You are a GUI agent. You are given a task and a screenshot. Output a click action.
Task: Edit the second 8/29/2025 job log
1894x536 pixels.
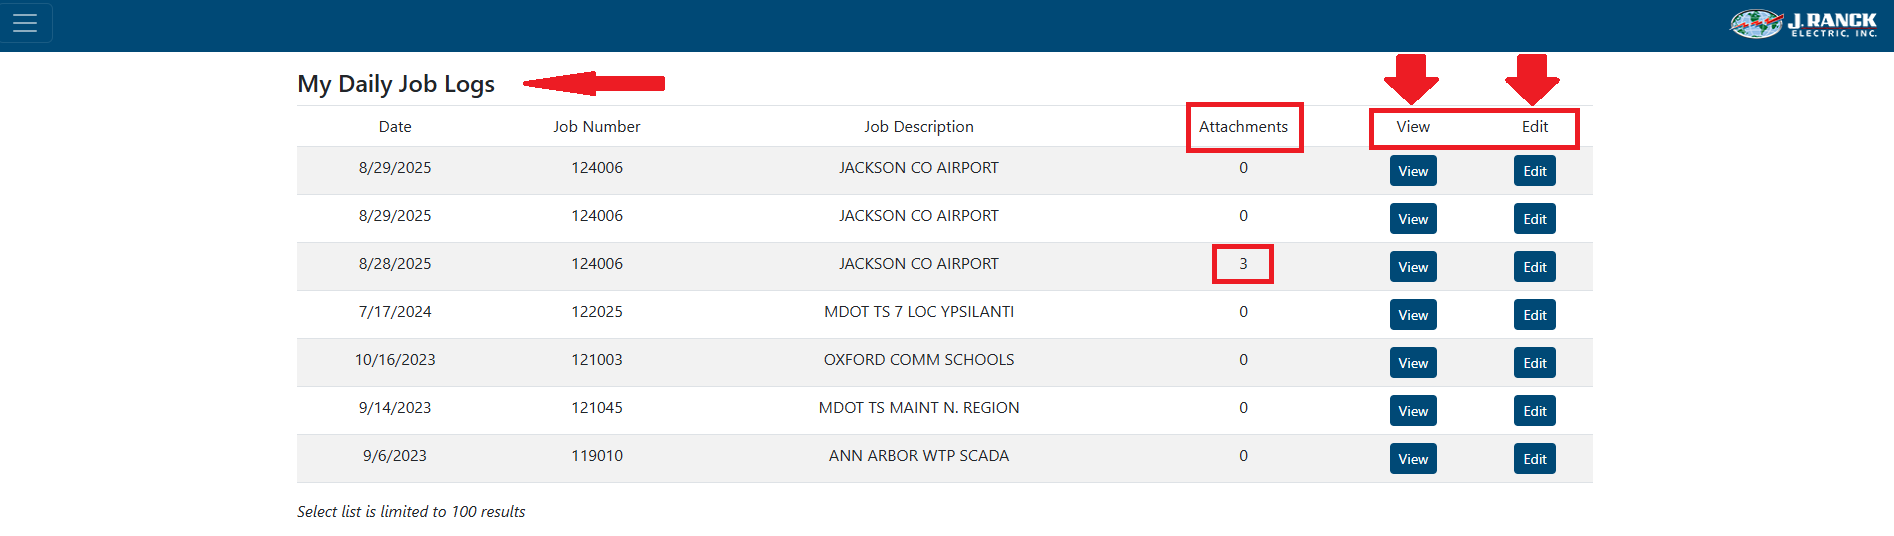[1534, 219]
